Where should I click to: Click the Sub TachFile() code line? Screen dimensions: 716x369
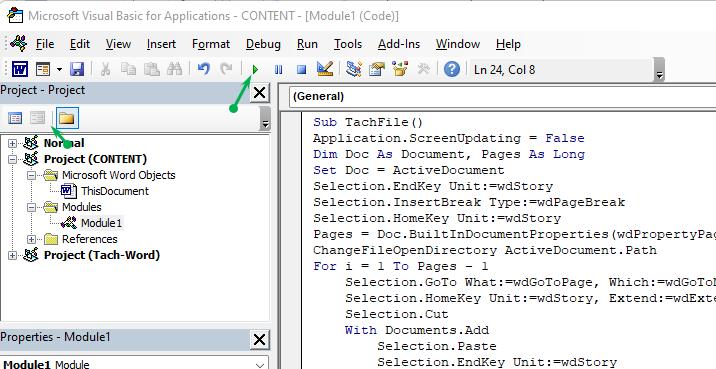click(x=368, y=122)
